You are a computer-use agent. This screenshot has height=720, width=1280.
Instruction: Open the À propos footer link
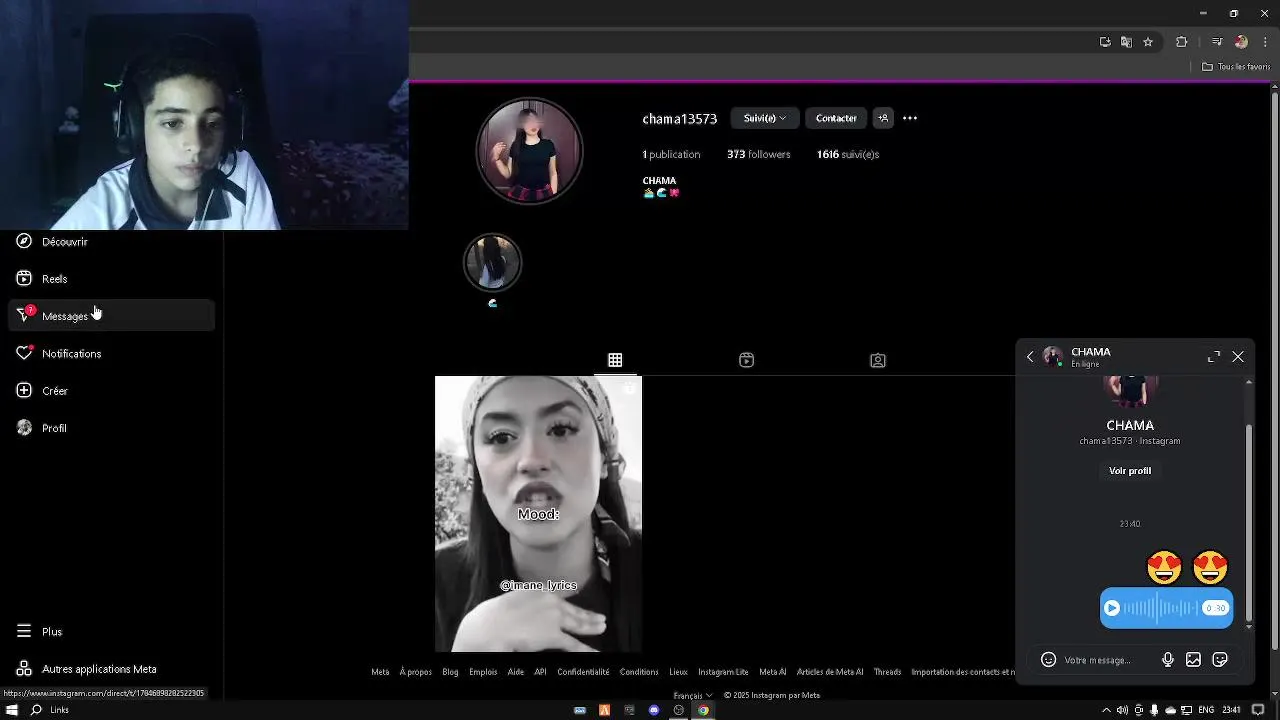pyautogui.click(x=416, y=672)
